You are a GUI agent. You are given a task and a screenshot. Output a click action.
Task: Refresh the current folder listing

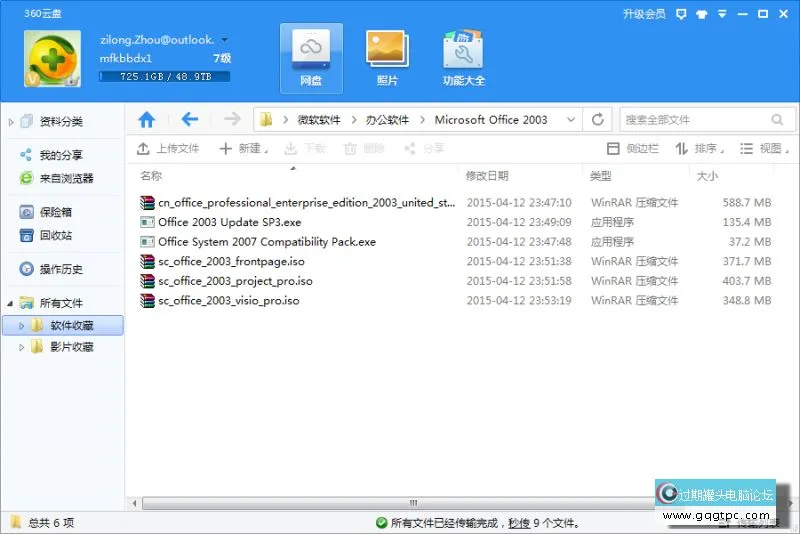(x=598, y=120)
